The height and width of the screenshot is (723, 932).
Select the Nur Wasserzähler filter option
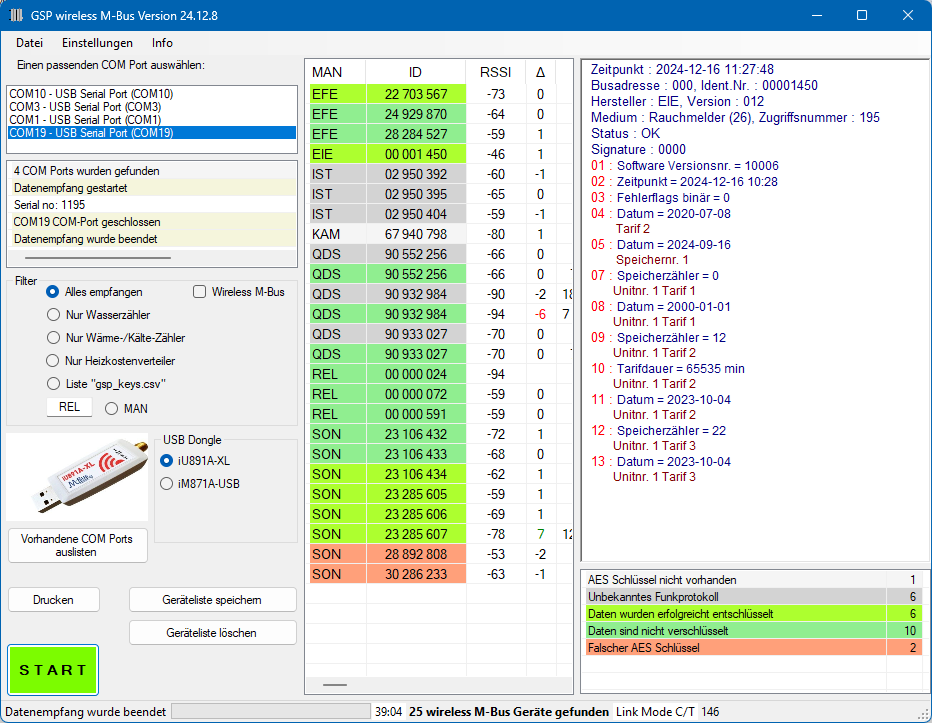(x=53, y=315)
